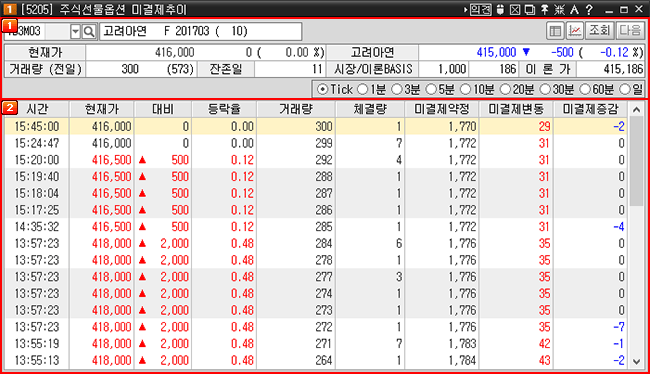Click the 거래량 column header in table

[296, 109]
